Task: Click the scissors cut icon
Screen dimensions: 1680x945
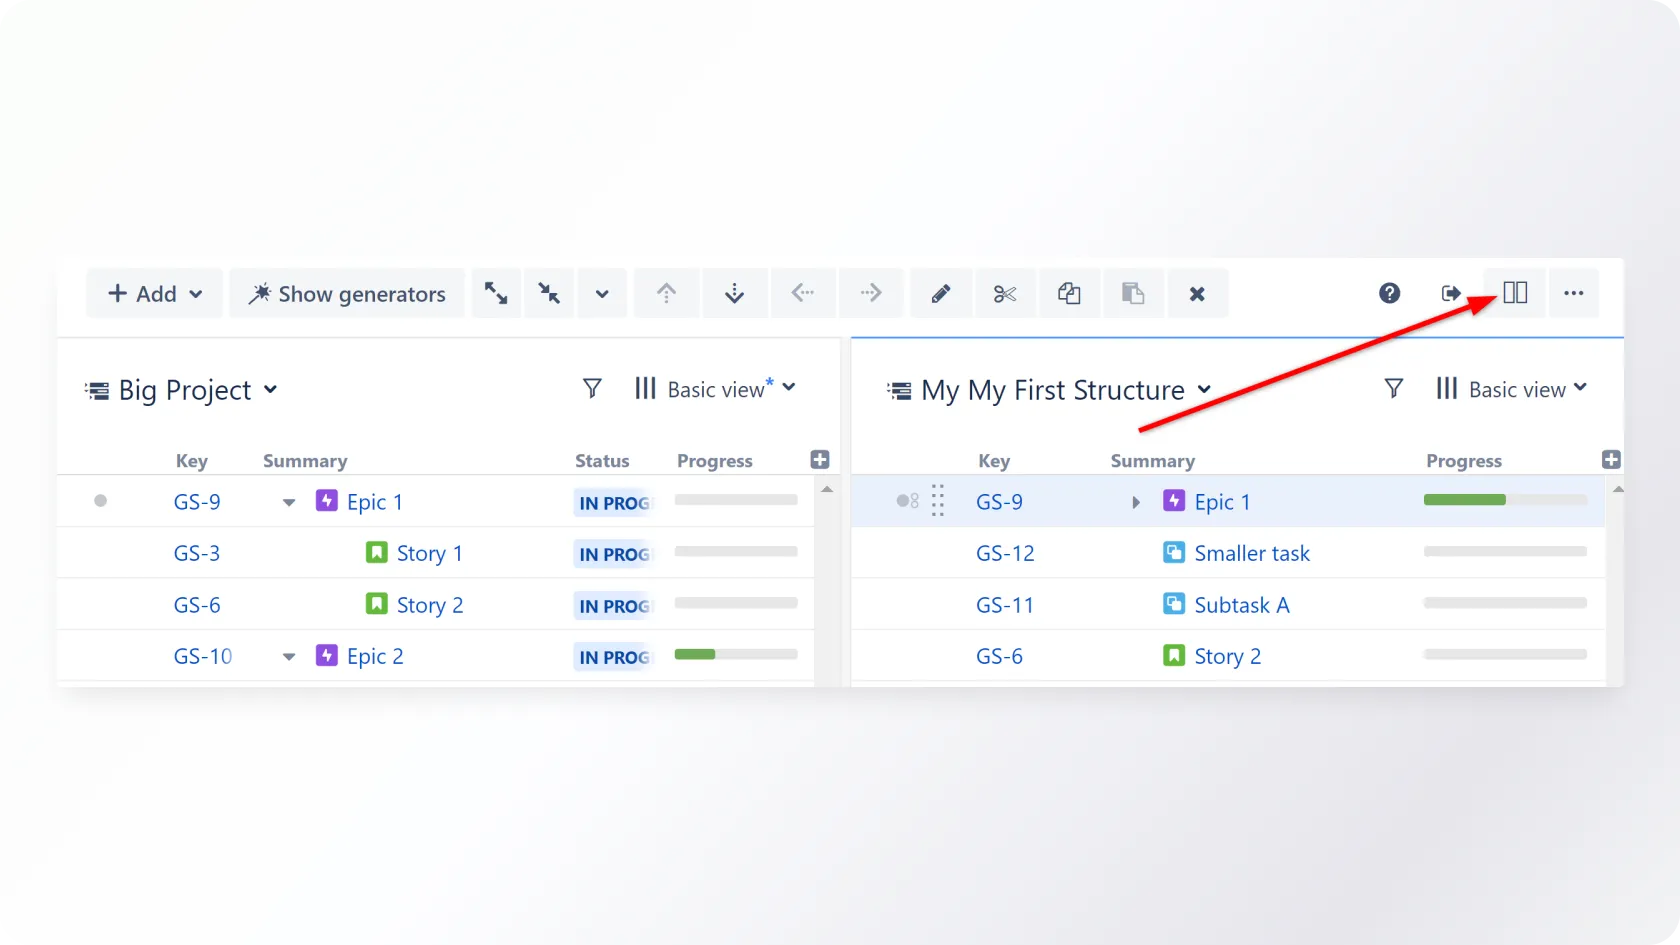Action: point(1004,293)
